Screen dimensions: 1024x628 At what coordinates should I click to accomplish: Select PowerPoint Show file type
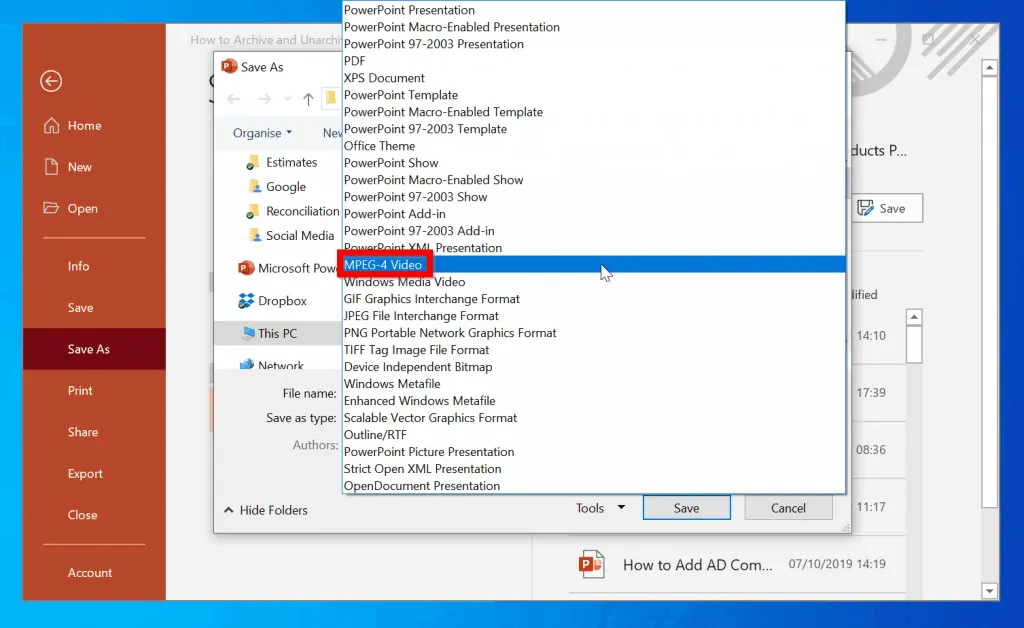coord(594,163)
